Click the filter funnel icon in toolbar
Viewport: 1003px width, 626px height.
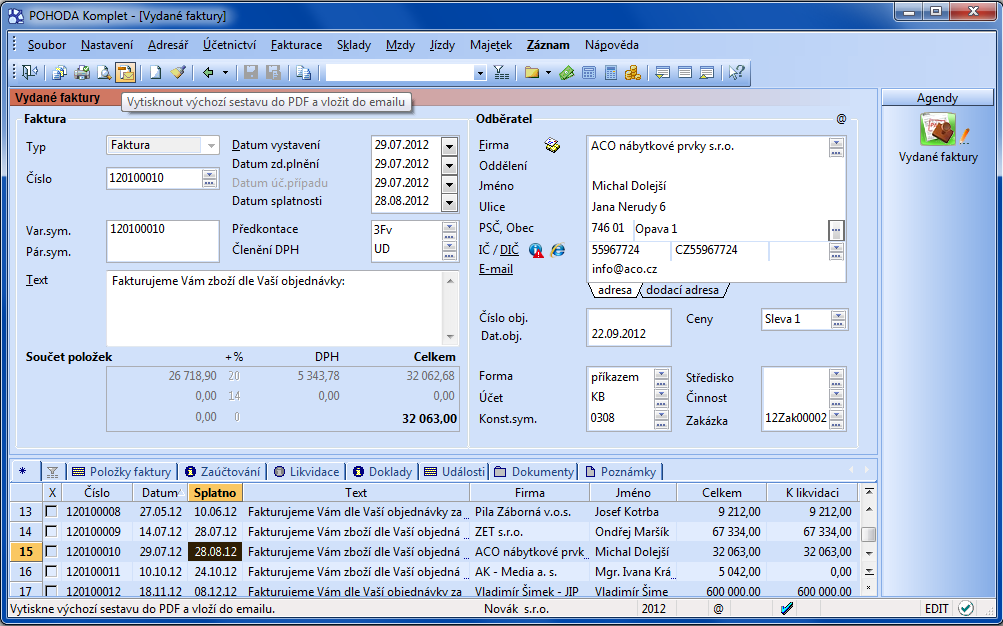click(x=502, y=73)
